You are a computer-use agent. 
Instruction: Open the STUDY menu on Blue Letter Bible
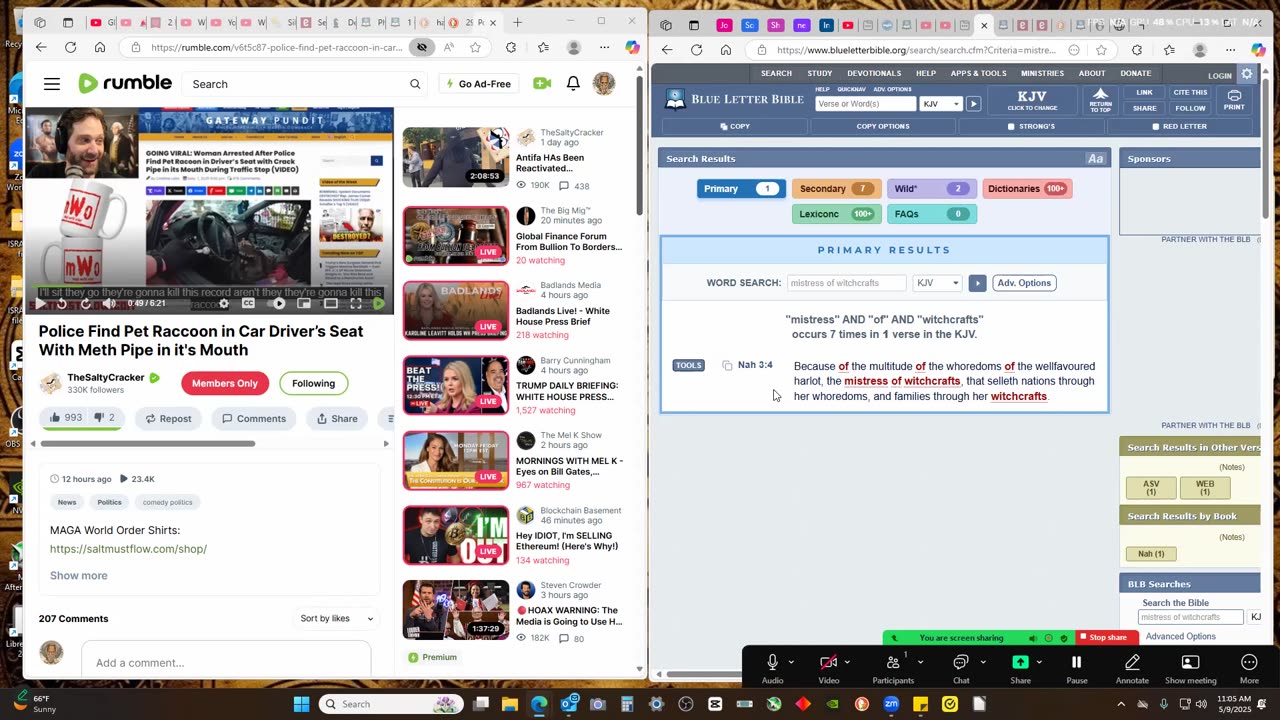819,73
